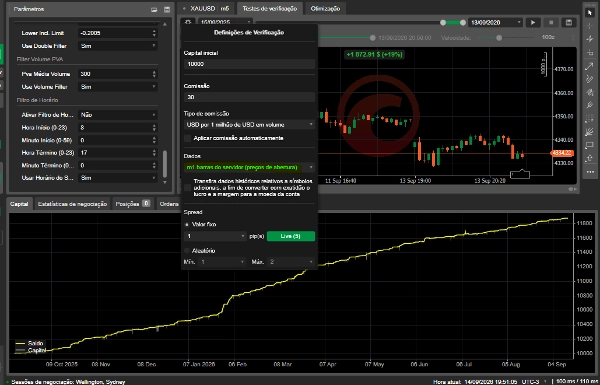
Task: Open the 'Dados' m1 barras dropdown
Action: tap(249, 167)
